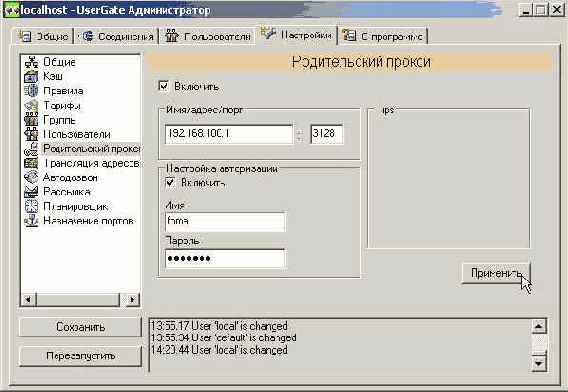568x392 pixels.
Task: Click the Трансляция адресов icon
Action: point(31,163)
